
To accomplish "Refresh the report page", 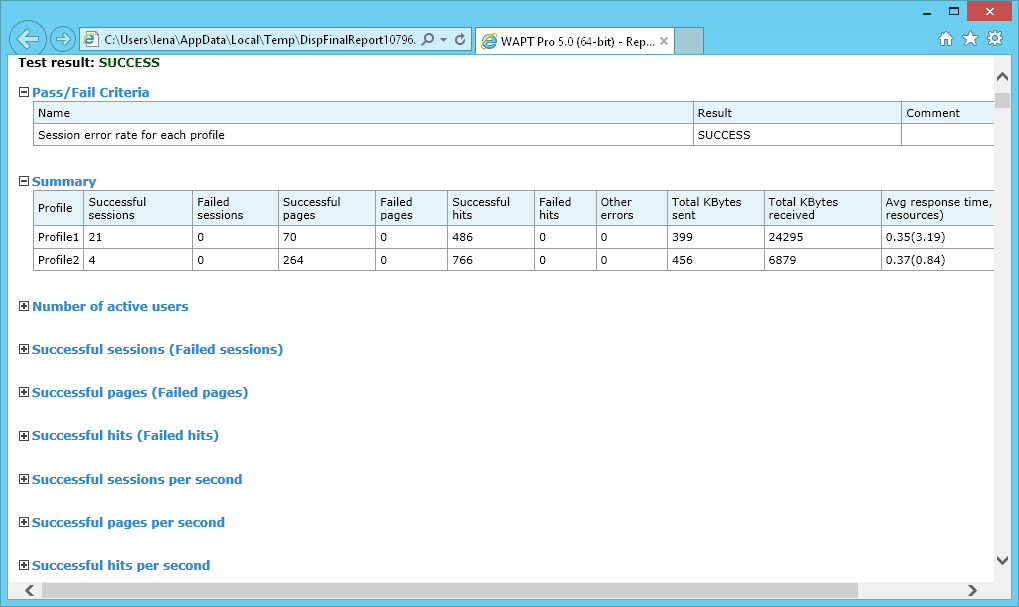I will pos(460,40).
